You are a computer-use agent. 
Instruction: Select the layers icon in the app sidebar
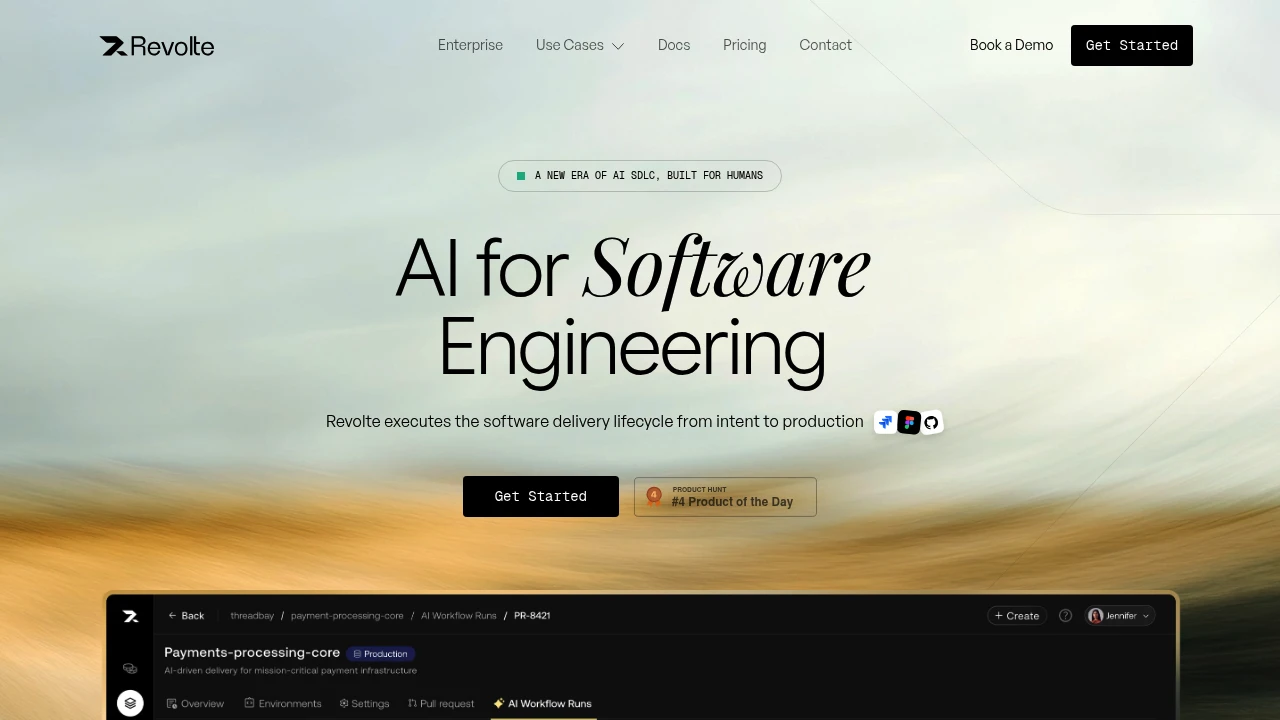[130, 703]
